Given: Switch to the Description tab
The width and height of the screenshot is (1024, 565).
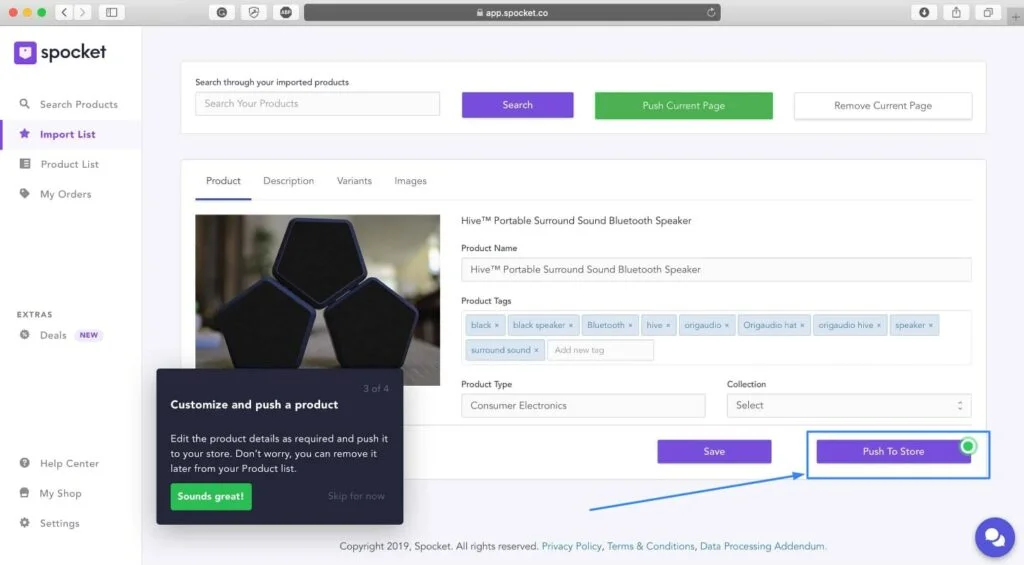Looking at the screenshot, I should (x=288, y=181).
